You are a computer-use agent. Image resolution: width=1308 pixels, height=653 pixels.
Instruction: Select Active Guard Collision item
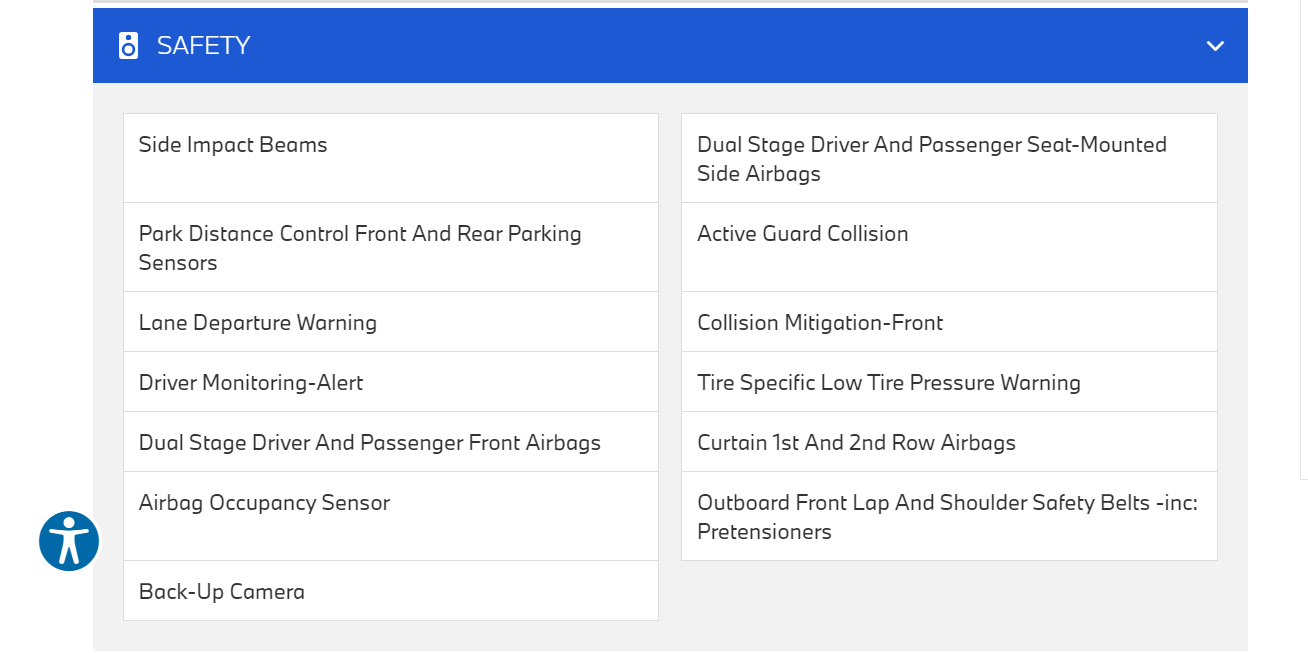pos(803,234)
